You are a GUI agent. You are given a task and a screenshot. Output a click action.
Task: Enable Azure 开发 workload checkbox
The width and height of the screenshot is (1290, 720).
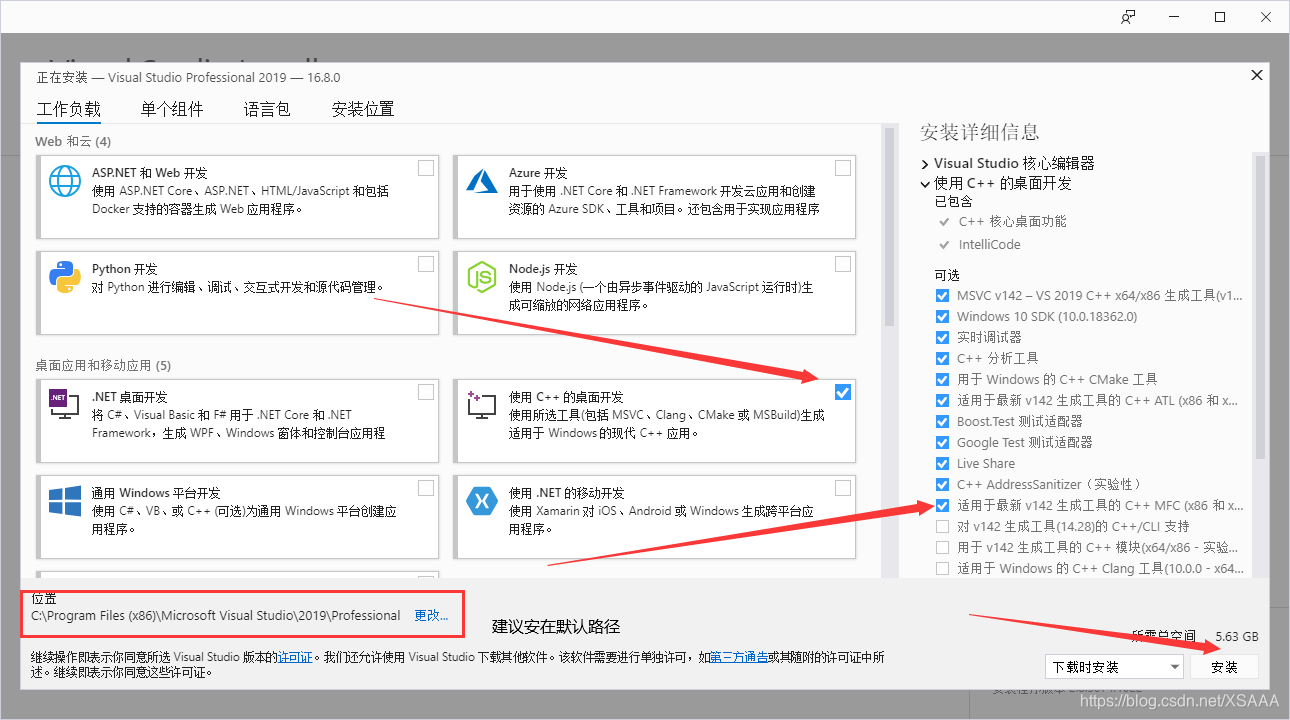[x=843, y=168]
